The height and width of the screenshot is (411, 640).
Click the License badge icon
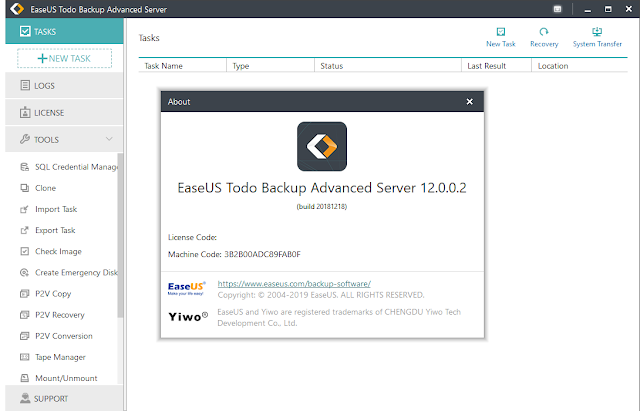click(x=25, y=112)
